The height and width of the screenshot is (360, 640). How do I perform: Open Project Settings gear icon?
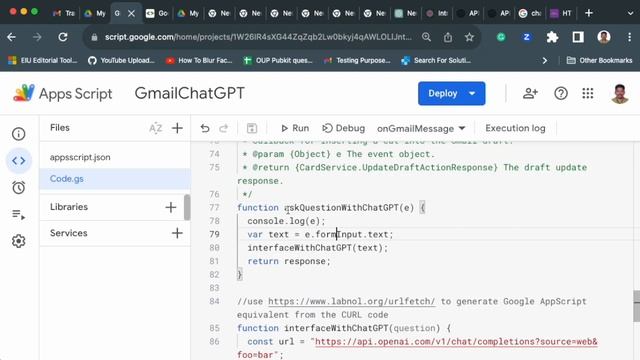click(x=18, y=241)
